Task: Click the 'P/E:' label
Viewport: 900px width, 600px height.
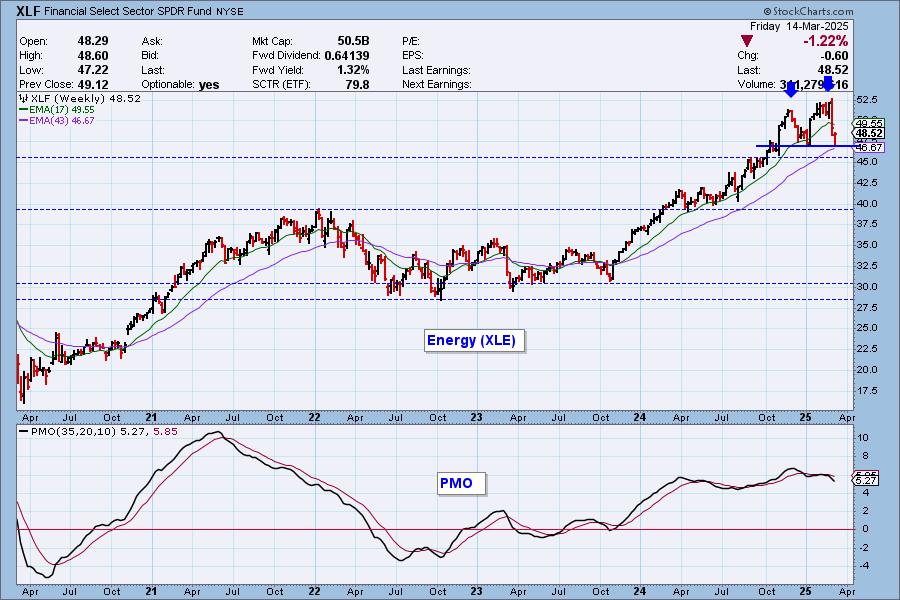Action: 411,41
